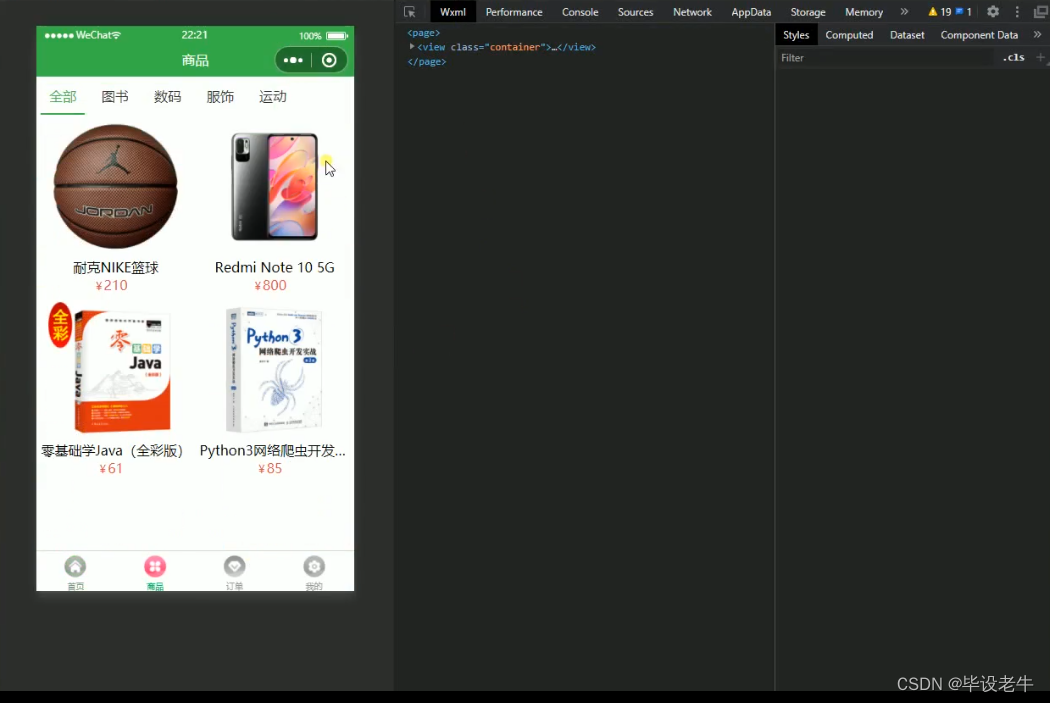1050x703 pixels.
Task: Open the Memory panel tab
Action: click(863, 12)
